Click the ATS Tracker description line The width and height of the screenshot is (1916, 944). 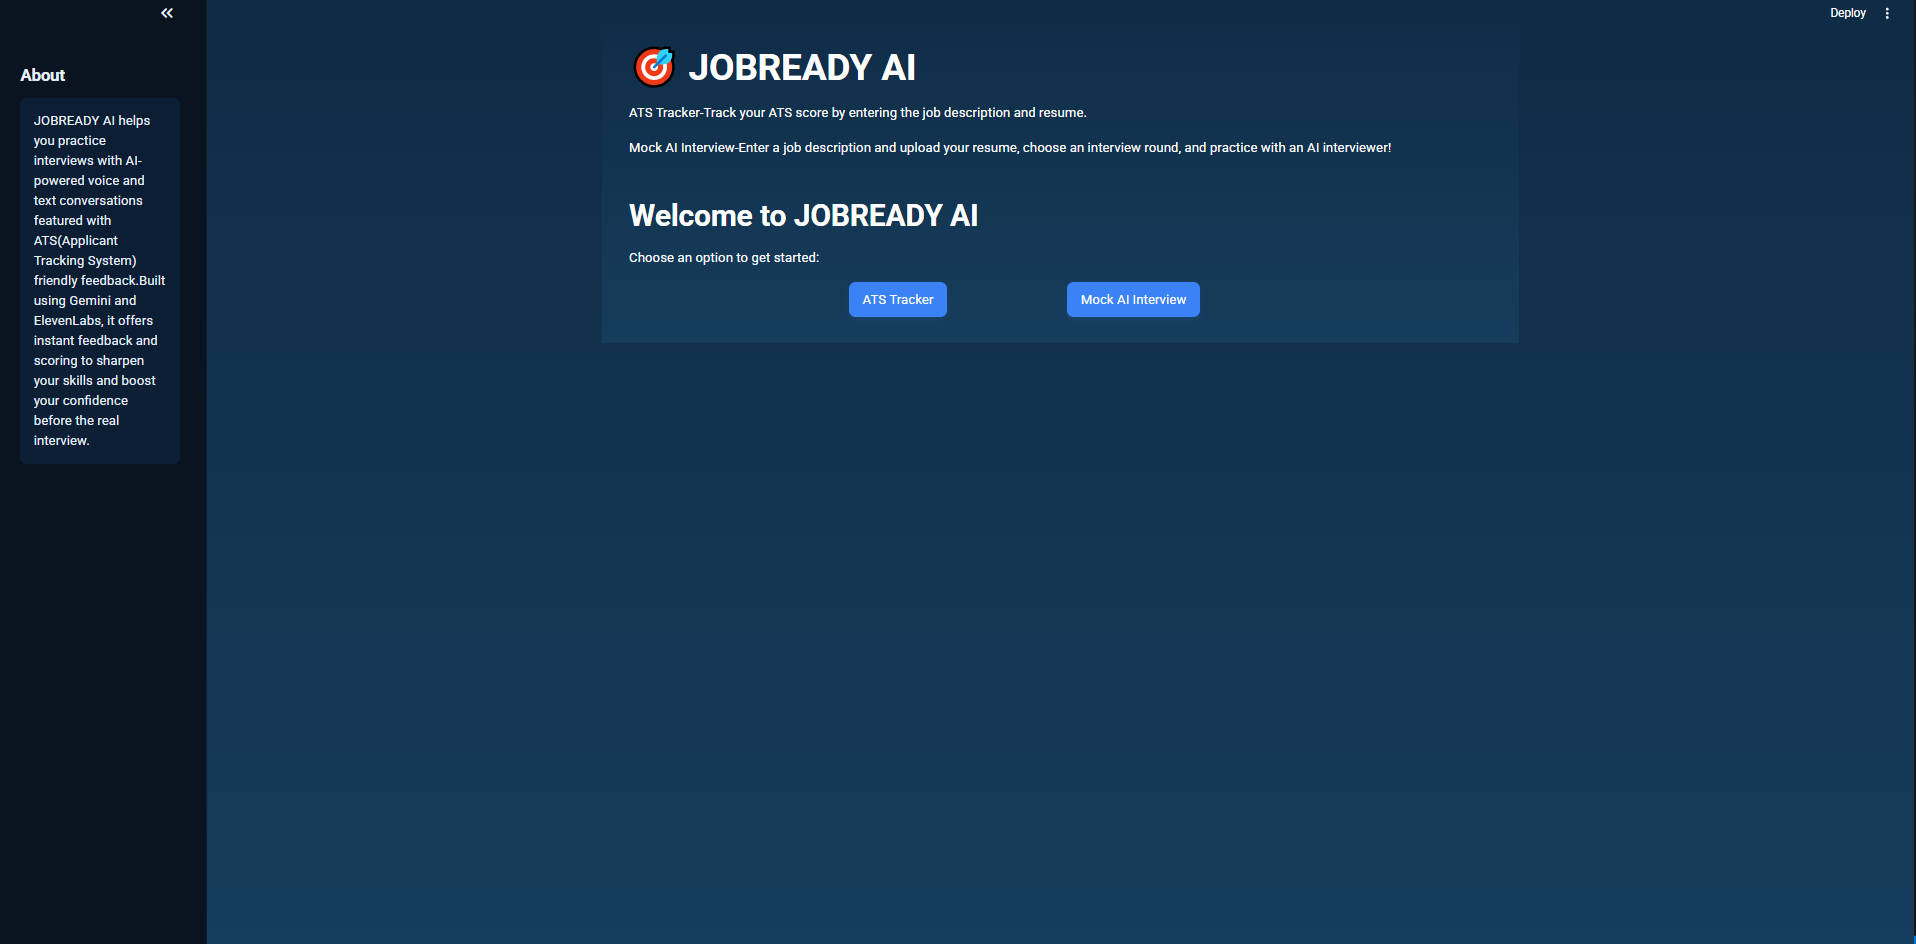point(857,113)
